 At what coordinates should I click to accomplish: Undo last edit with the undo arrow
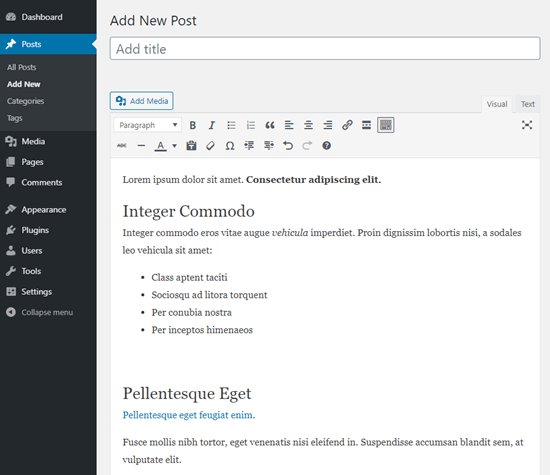point(288,146)
